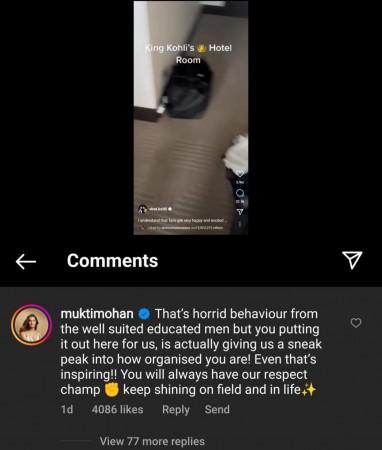This screenshot has width=382, height=450.
Task: Go back using the left arrow
Action: (x=26, y=261)
